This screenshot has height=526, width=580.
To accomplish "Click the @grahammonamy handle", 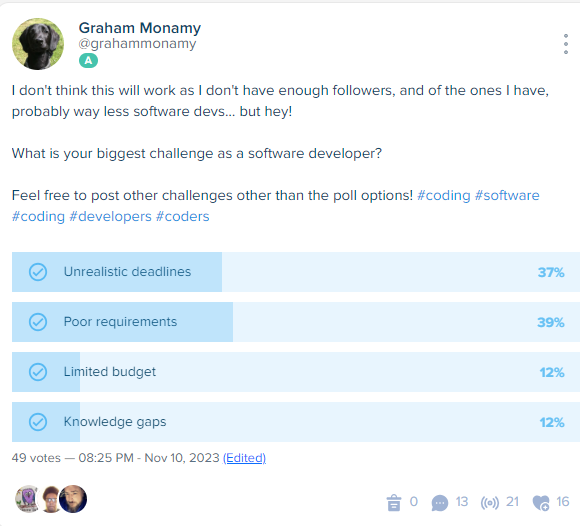I will pyautogui.click(x=137, y=44).
